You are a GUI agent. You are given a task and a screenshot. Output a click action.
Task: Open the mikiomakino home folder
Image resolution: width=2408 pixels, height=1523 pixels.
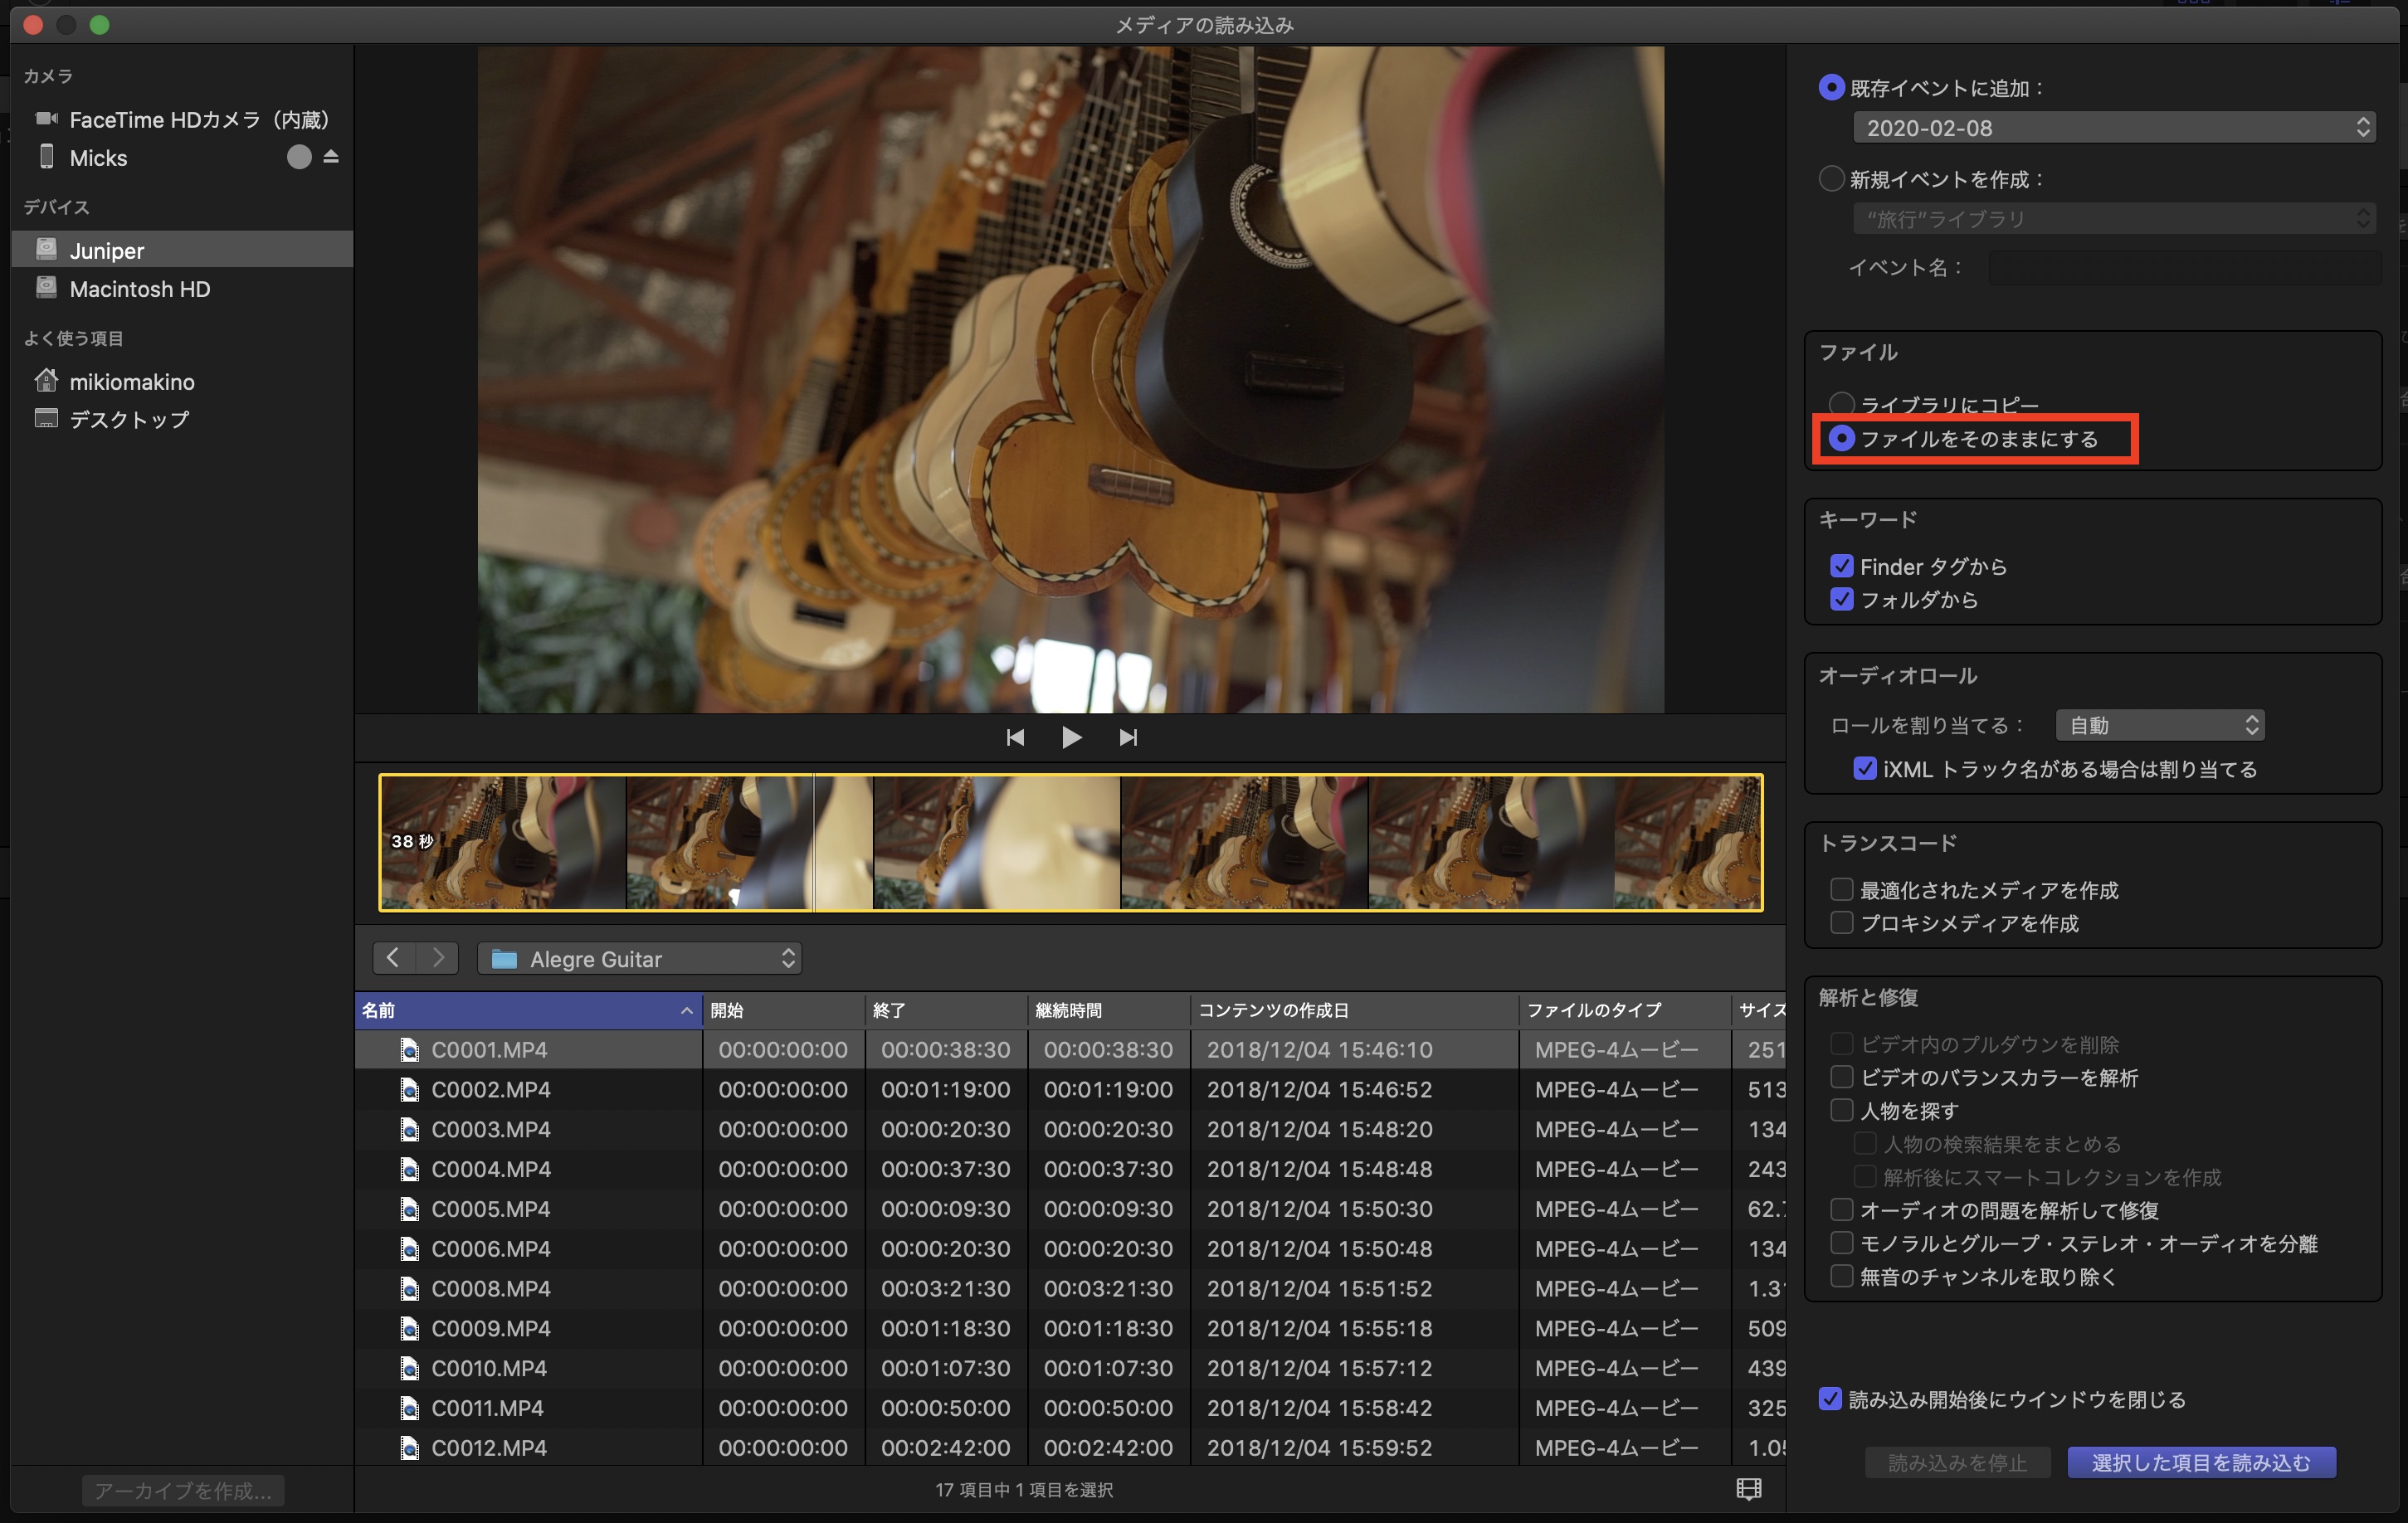(x=131, y=382)
